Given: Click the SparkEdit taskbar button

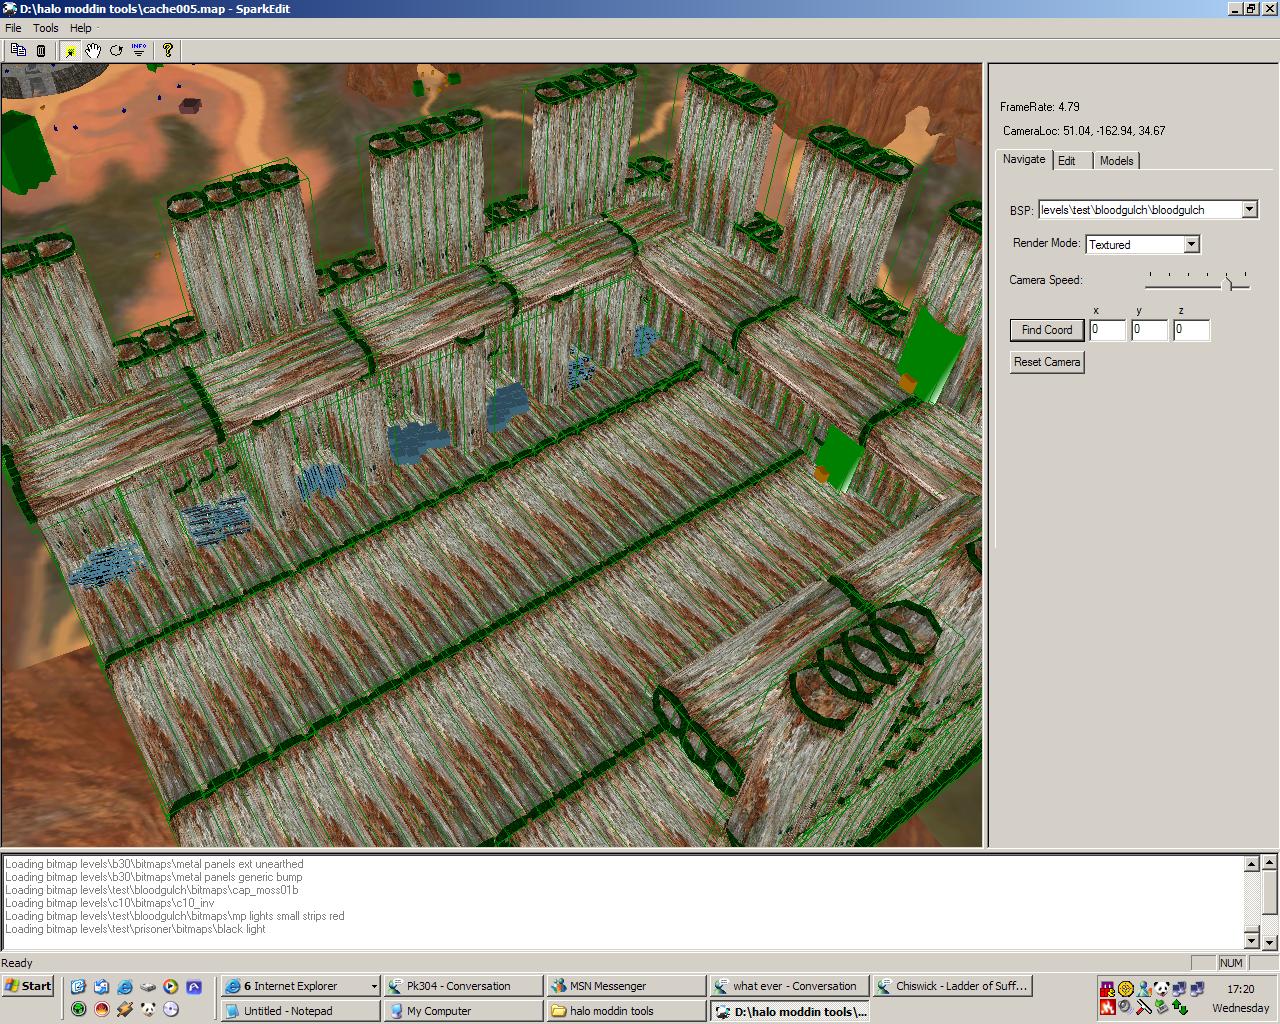Looking at the screenshot, I should coord(789,1011).
